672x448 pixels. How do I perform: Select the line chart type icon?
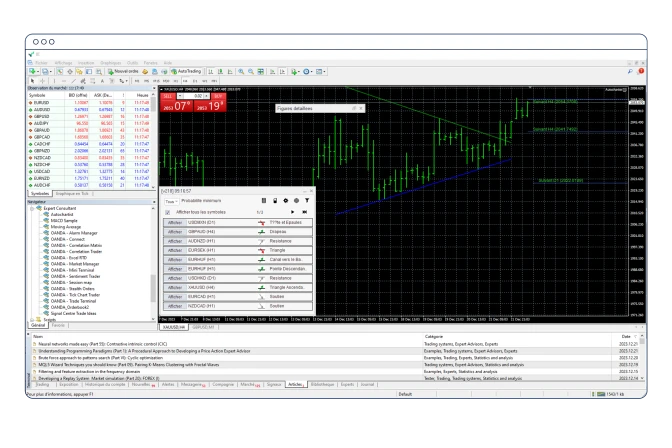coord(230,72)
